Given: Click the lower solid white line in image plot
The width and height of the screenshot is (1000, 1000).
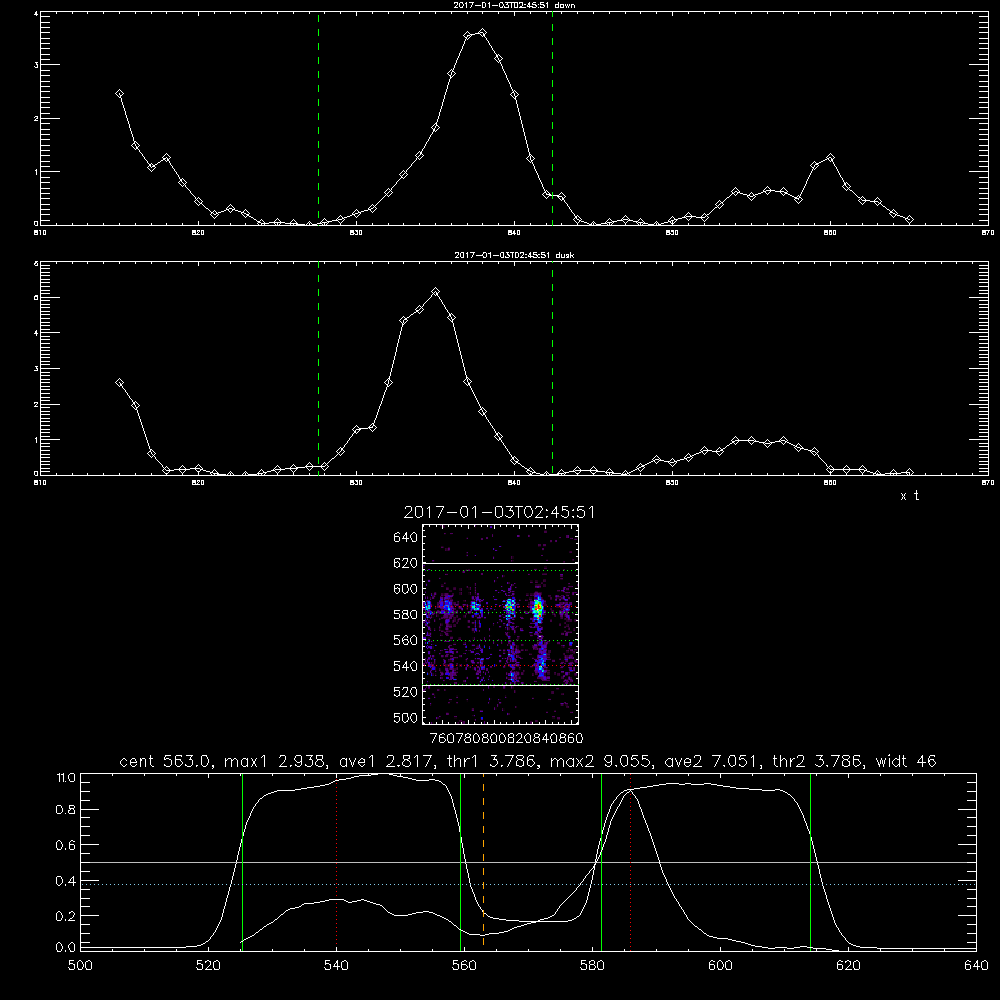Looking at the screenshot, I should coord(500,685).
